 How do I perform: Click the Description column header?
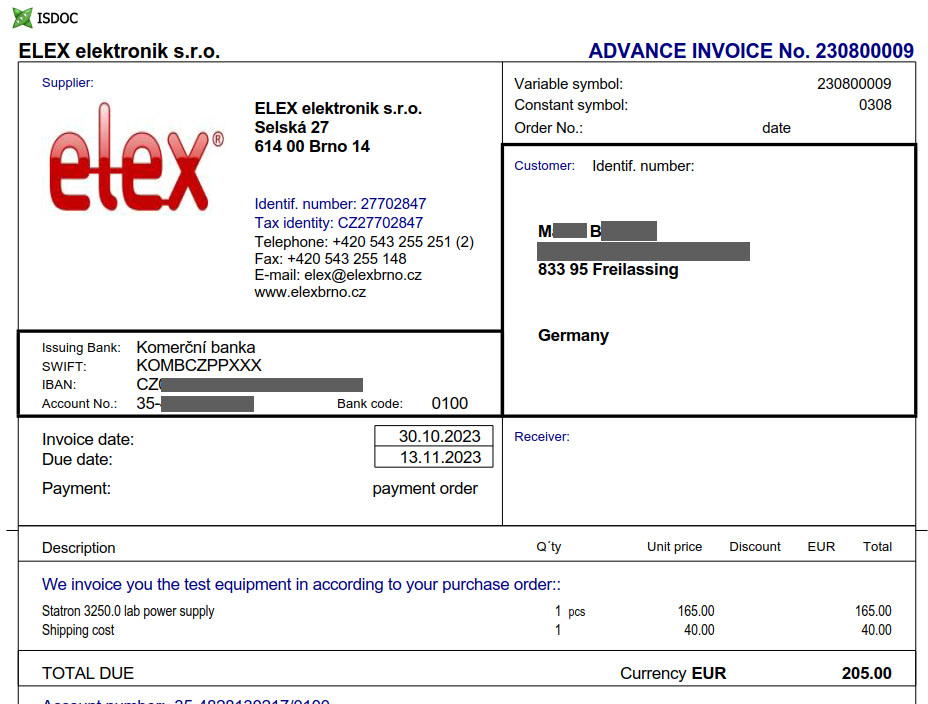pyautogui.click(x=79, y=548)
